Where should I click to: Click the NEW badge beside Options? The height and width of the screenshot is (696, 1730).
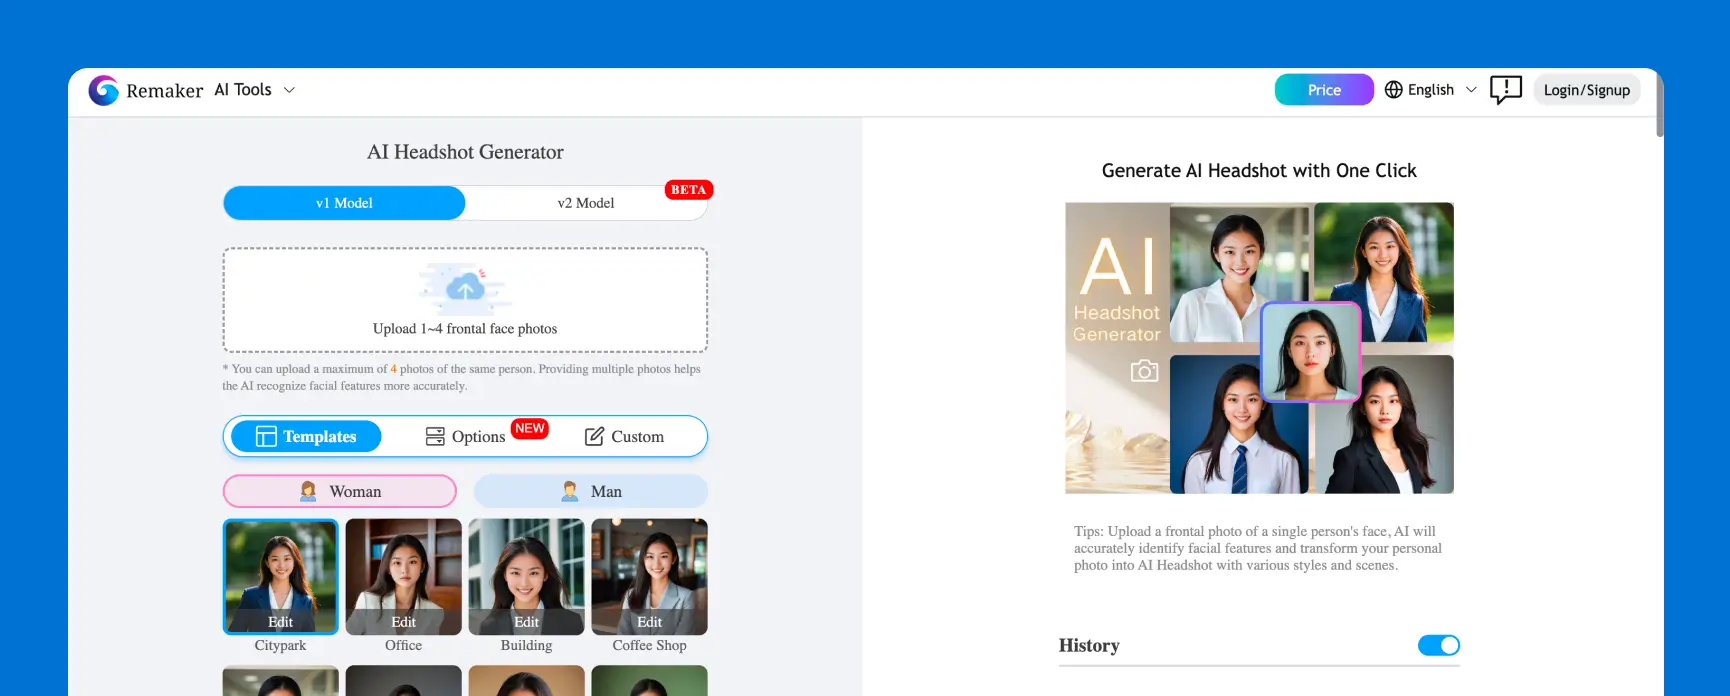click(530, 428)
